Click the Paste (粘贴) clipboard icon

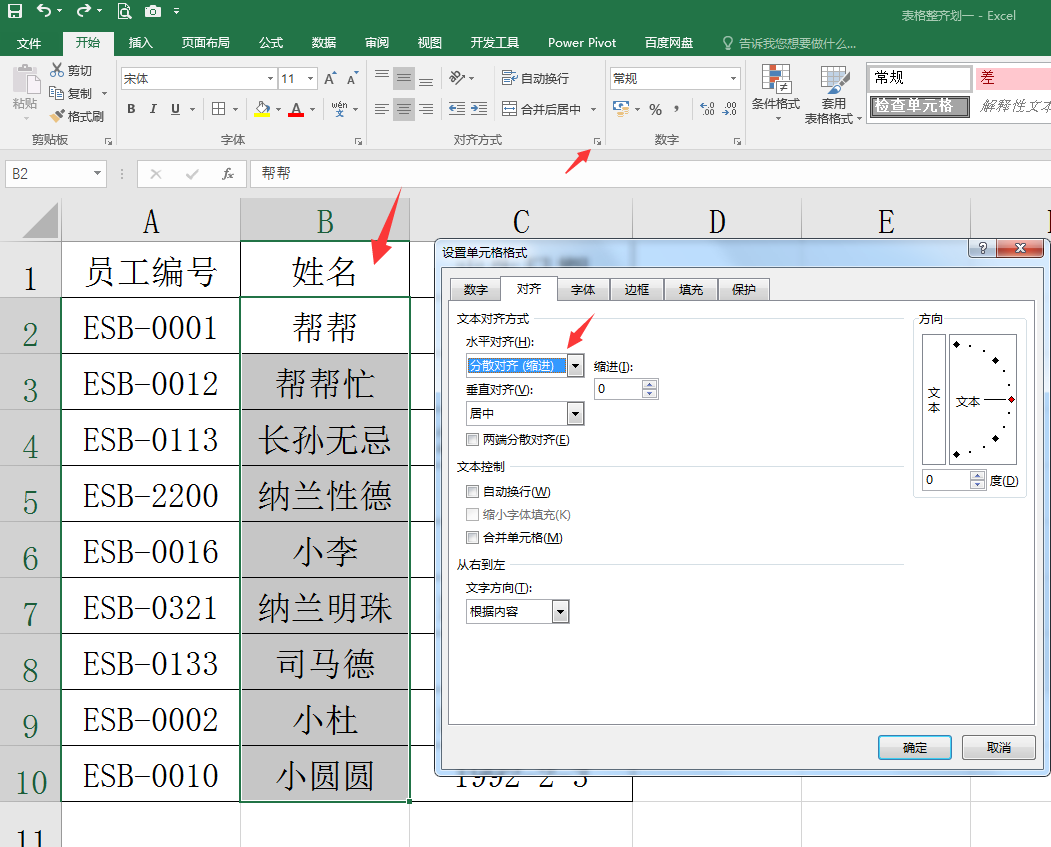[25, 80]
